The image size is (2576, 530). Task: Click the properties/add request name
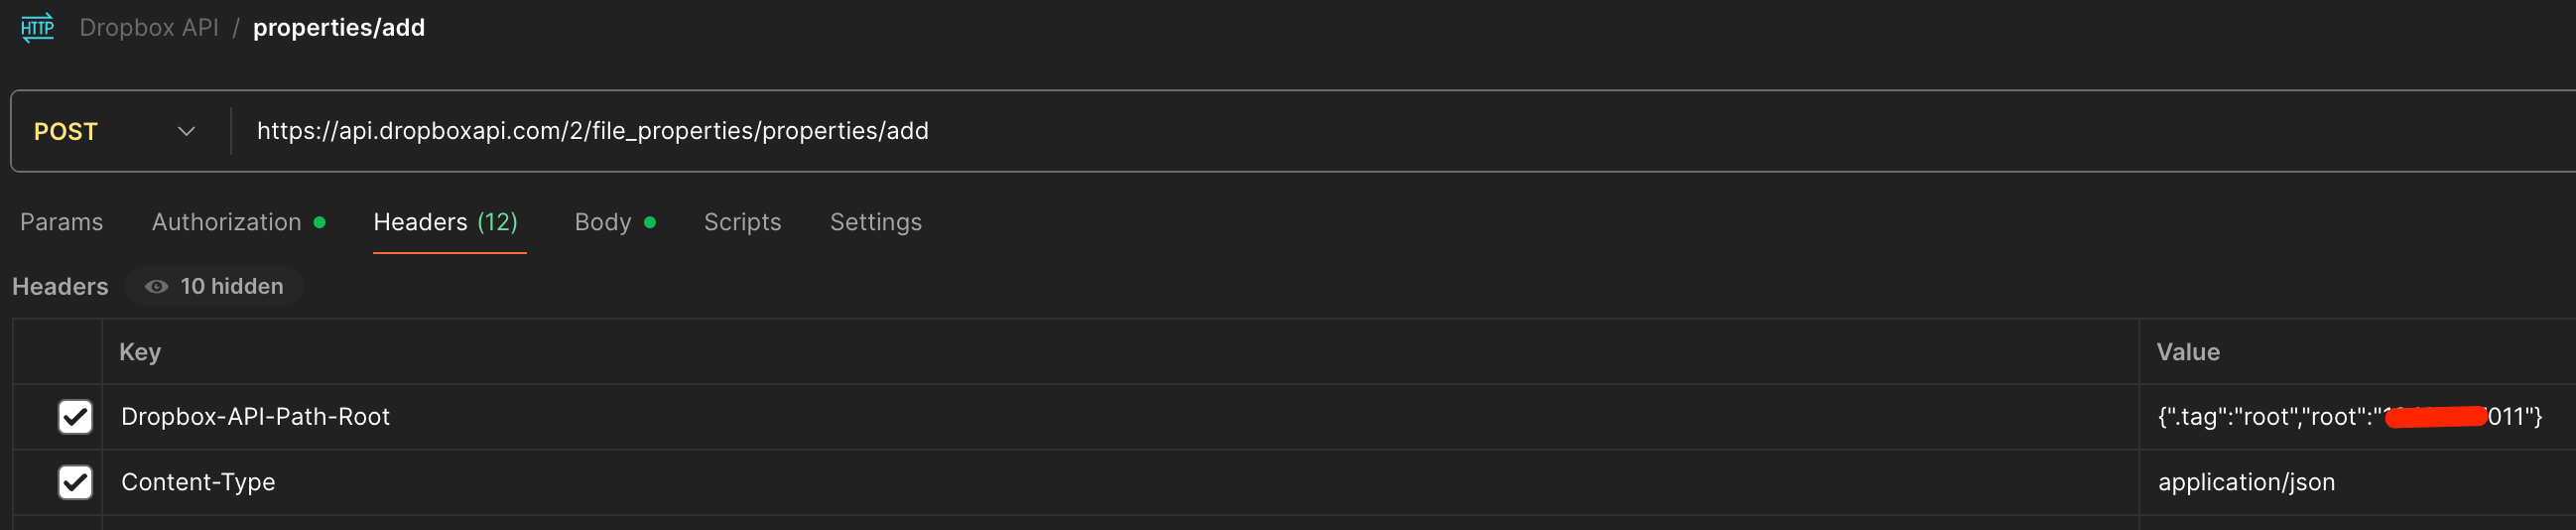pos(338,27)
